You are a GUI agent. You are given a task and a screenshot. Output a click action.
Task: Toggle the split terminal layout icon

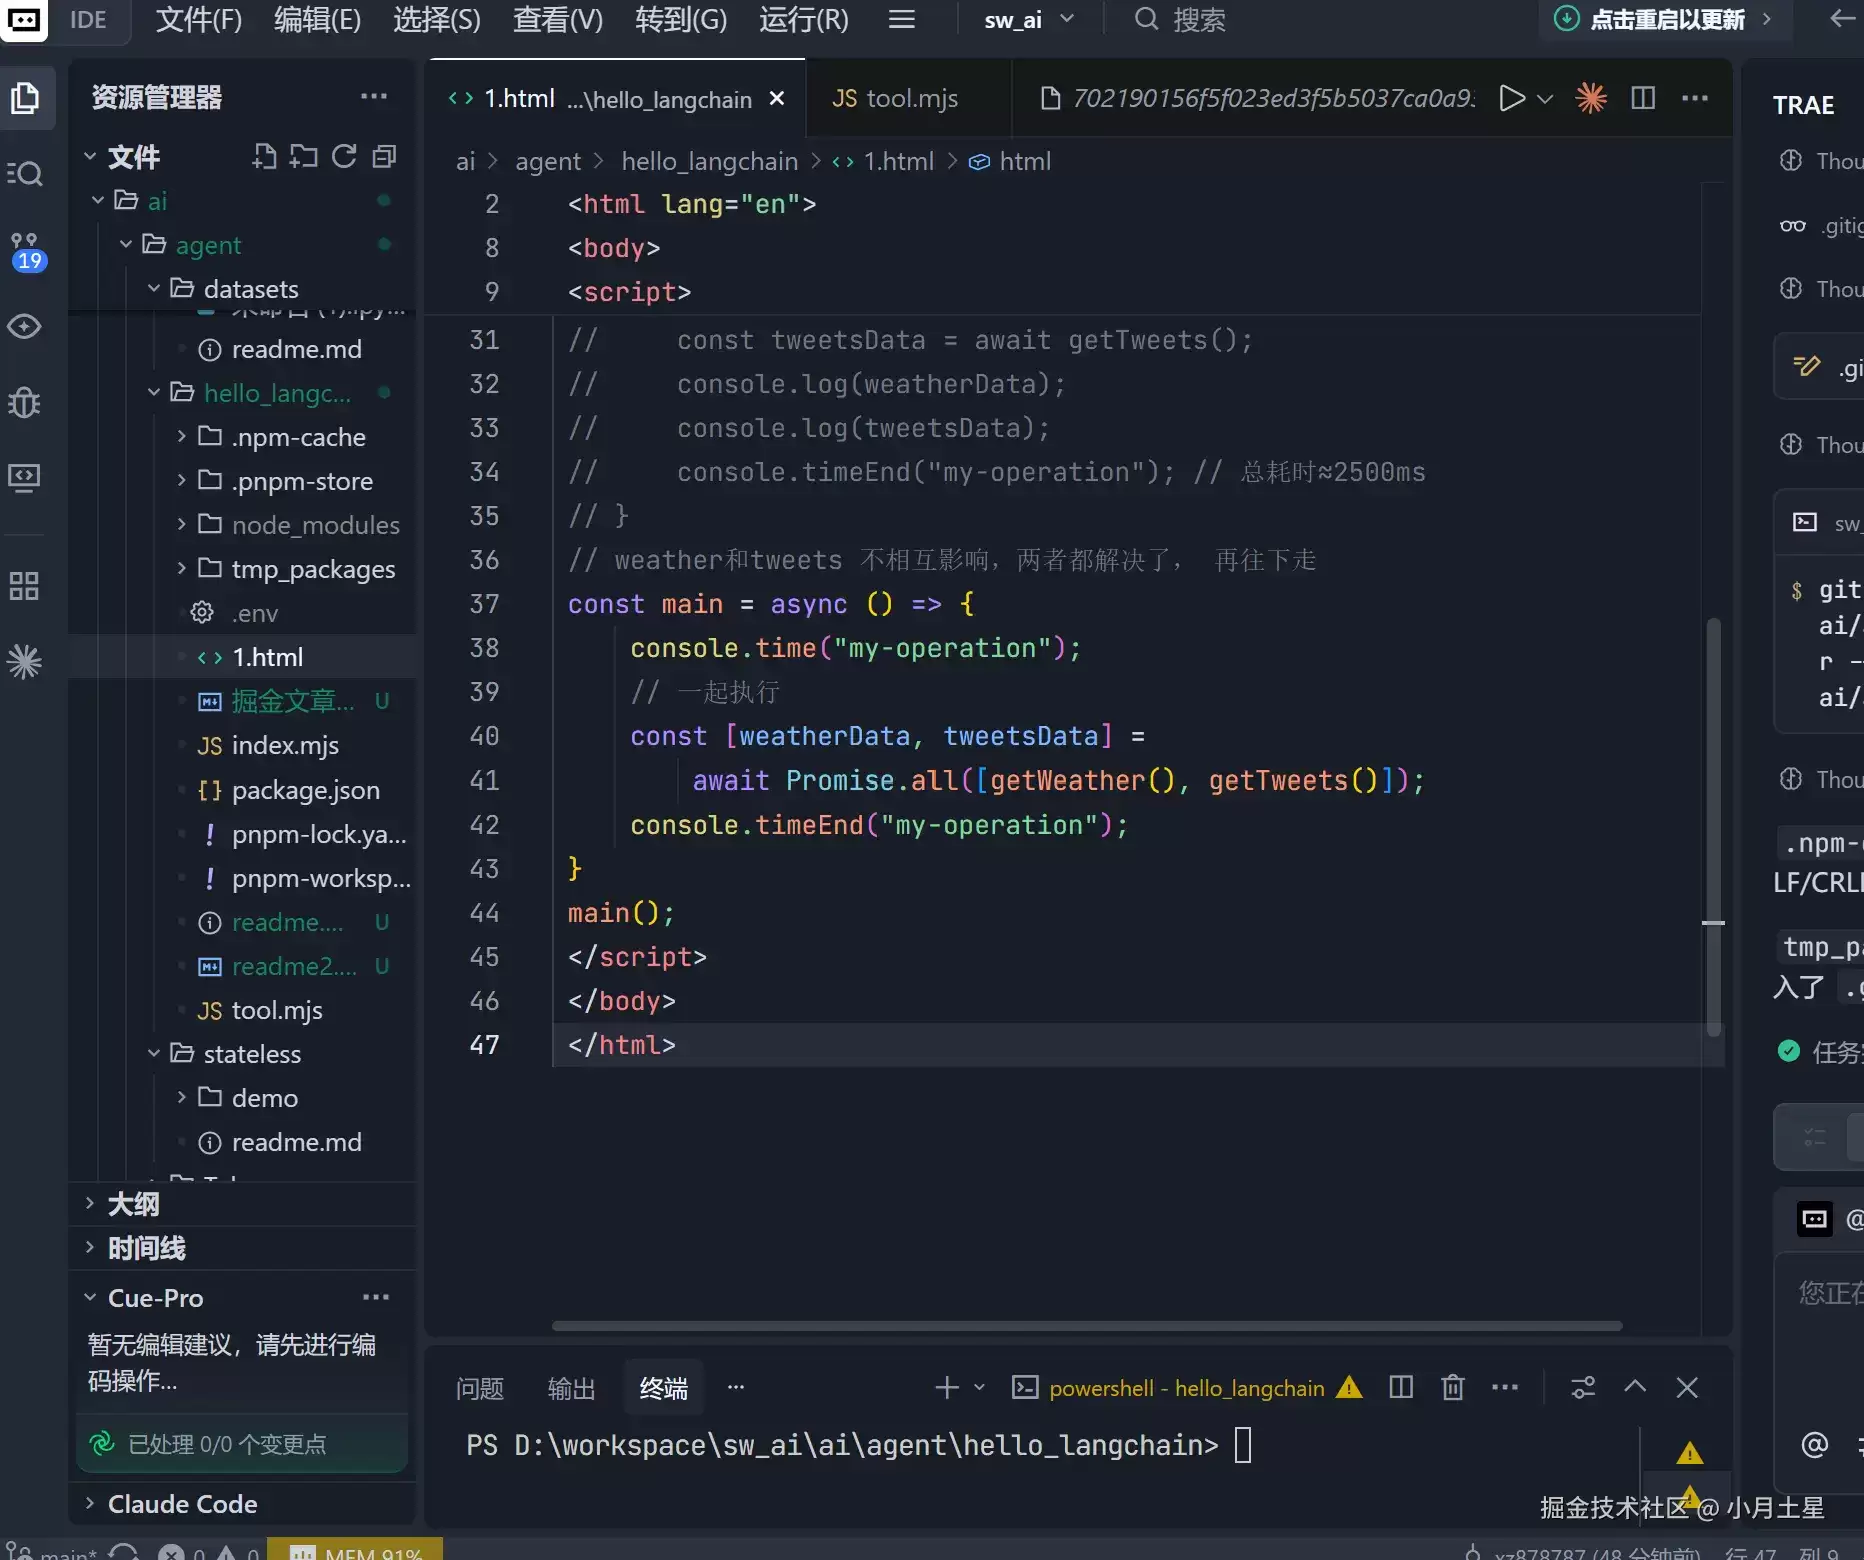[1401, 1387]
